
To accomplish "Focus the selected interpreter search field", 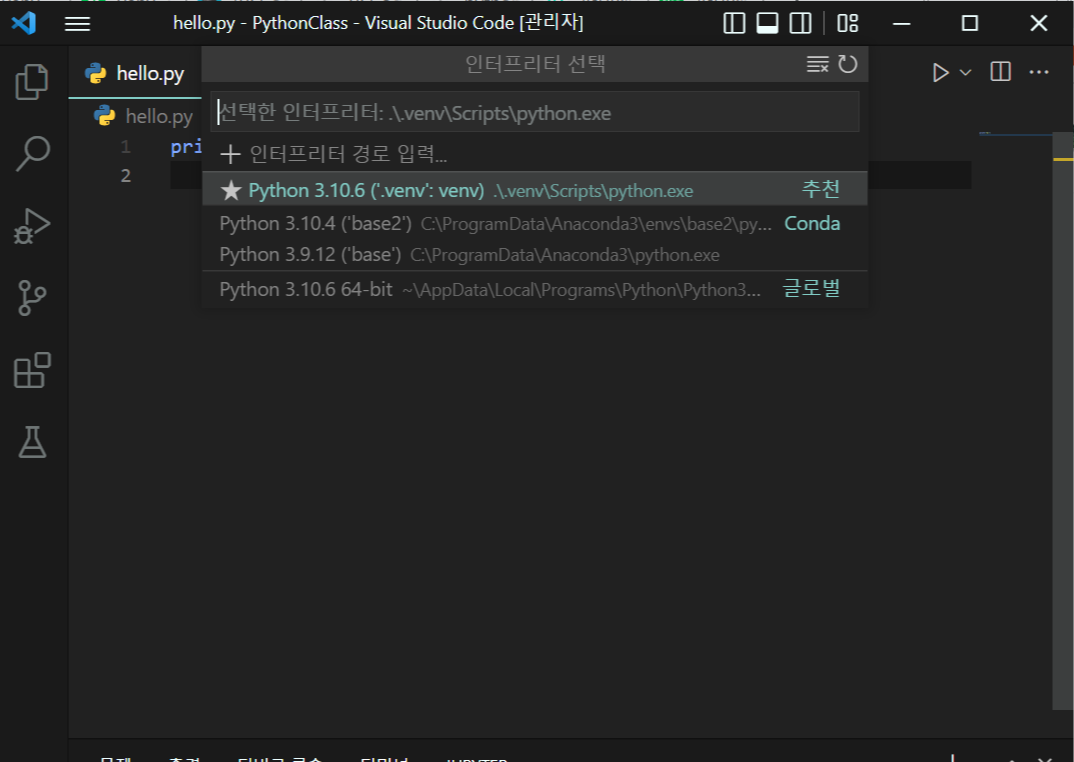I will (535, 112).
